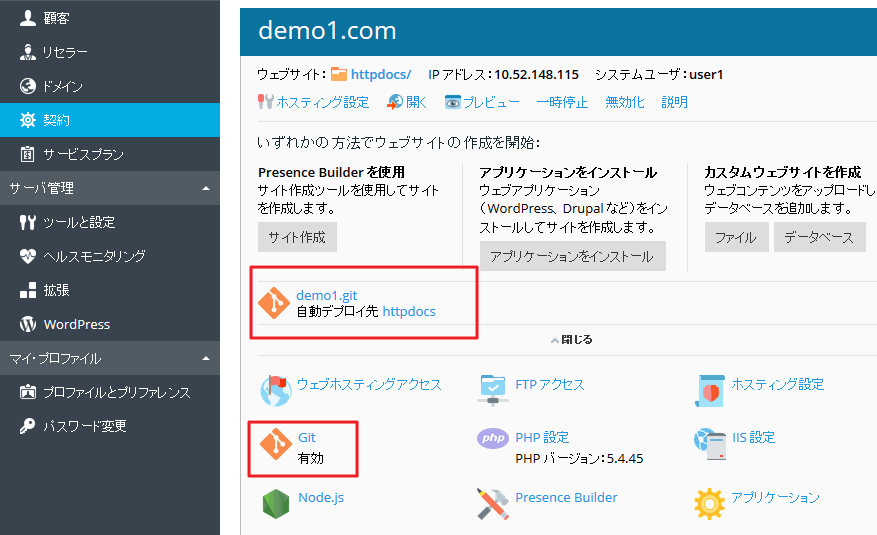Click the Git icon next to demo1.git
877x535 pixels.
274,303
